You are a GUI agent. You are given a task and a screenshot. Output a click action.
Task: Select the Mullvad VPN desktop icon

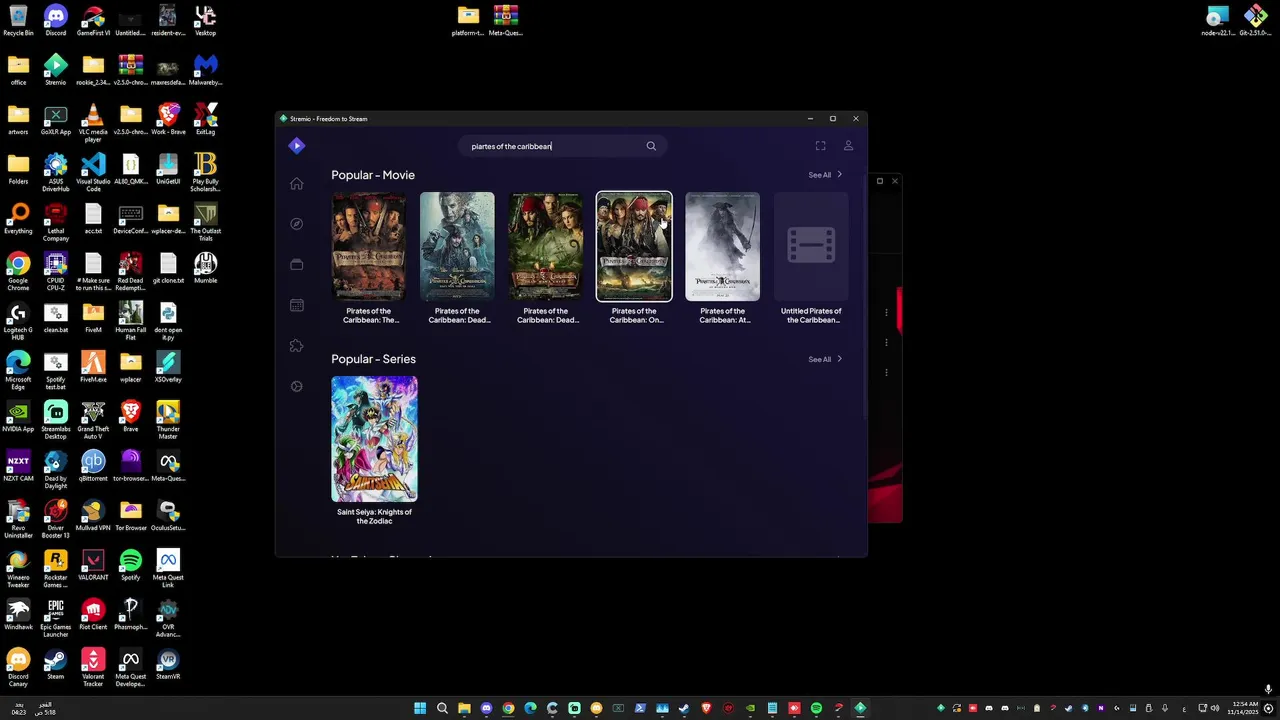tap(93, 515)
